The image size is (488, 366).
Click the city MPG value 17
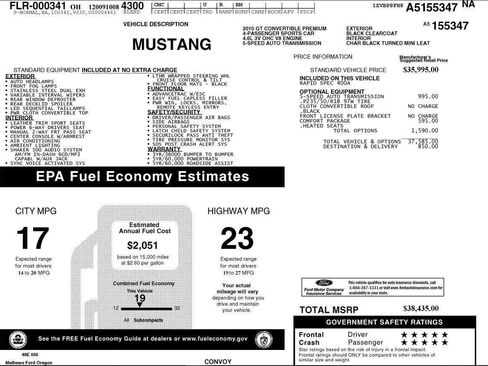point(33,238)
